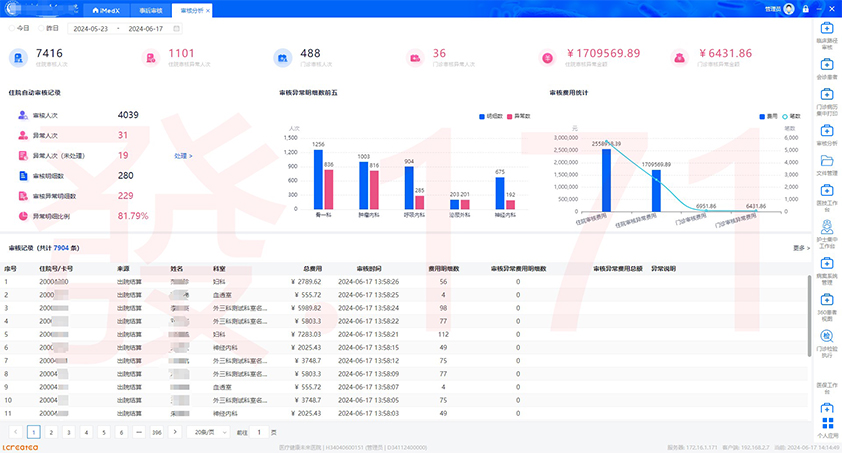
Task: Close the 审核分析 tab
Action: click(x=208, y=10)
